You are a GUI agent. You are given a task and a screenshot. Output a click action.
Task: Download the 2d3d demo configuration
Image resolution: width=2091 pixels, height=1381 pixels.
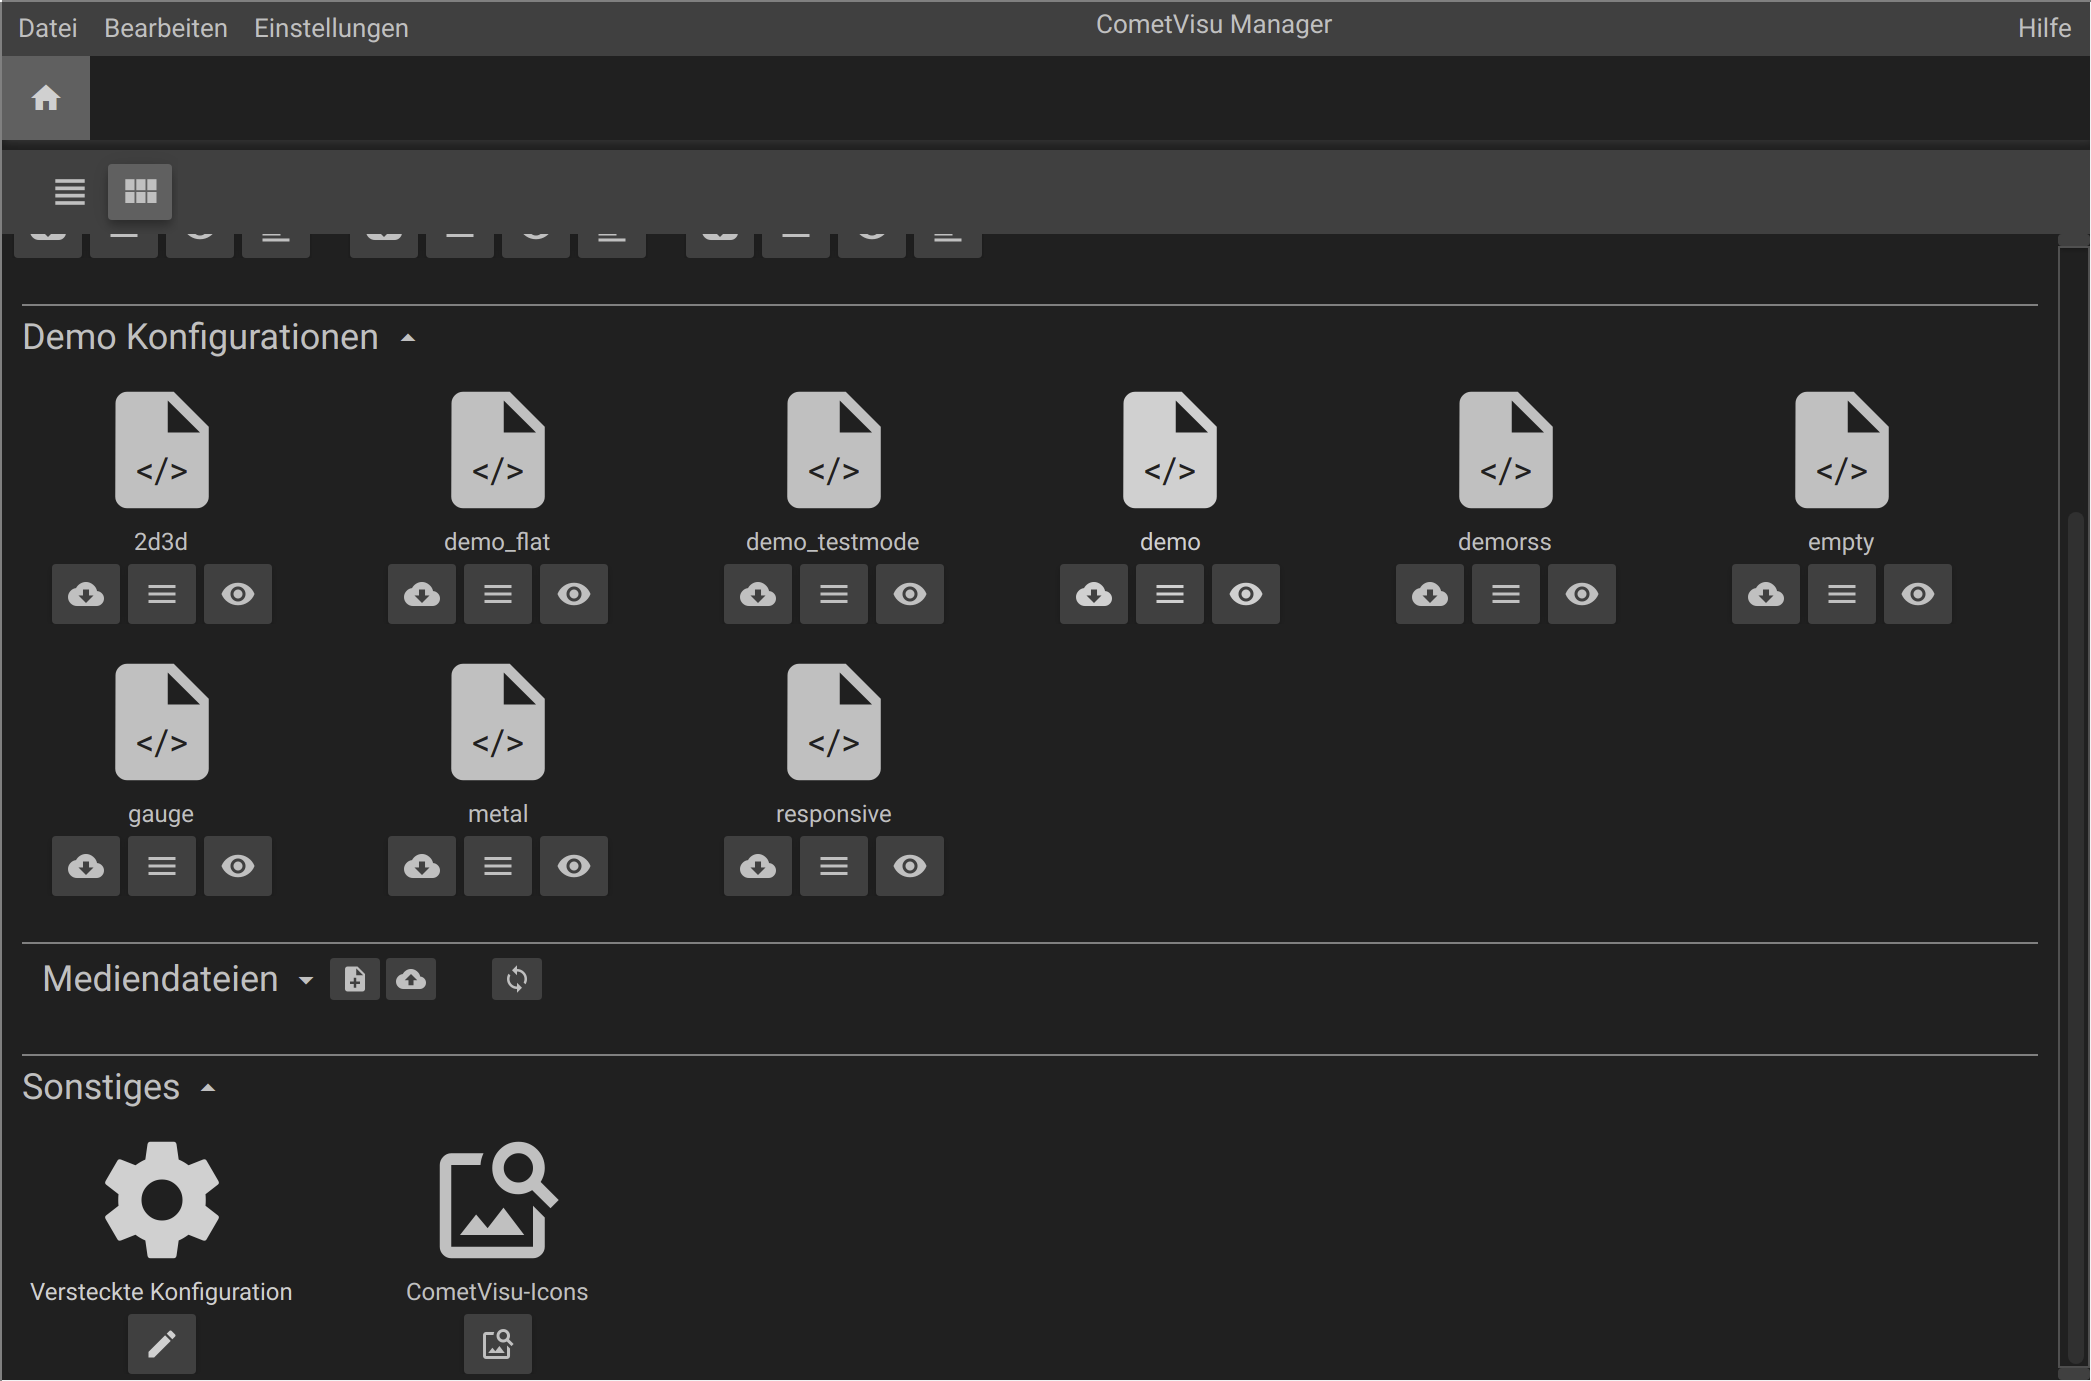point(86,594)
